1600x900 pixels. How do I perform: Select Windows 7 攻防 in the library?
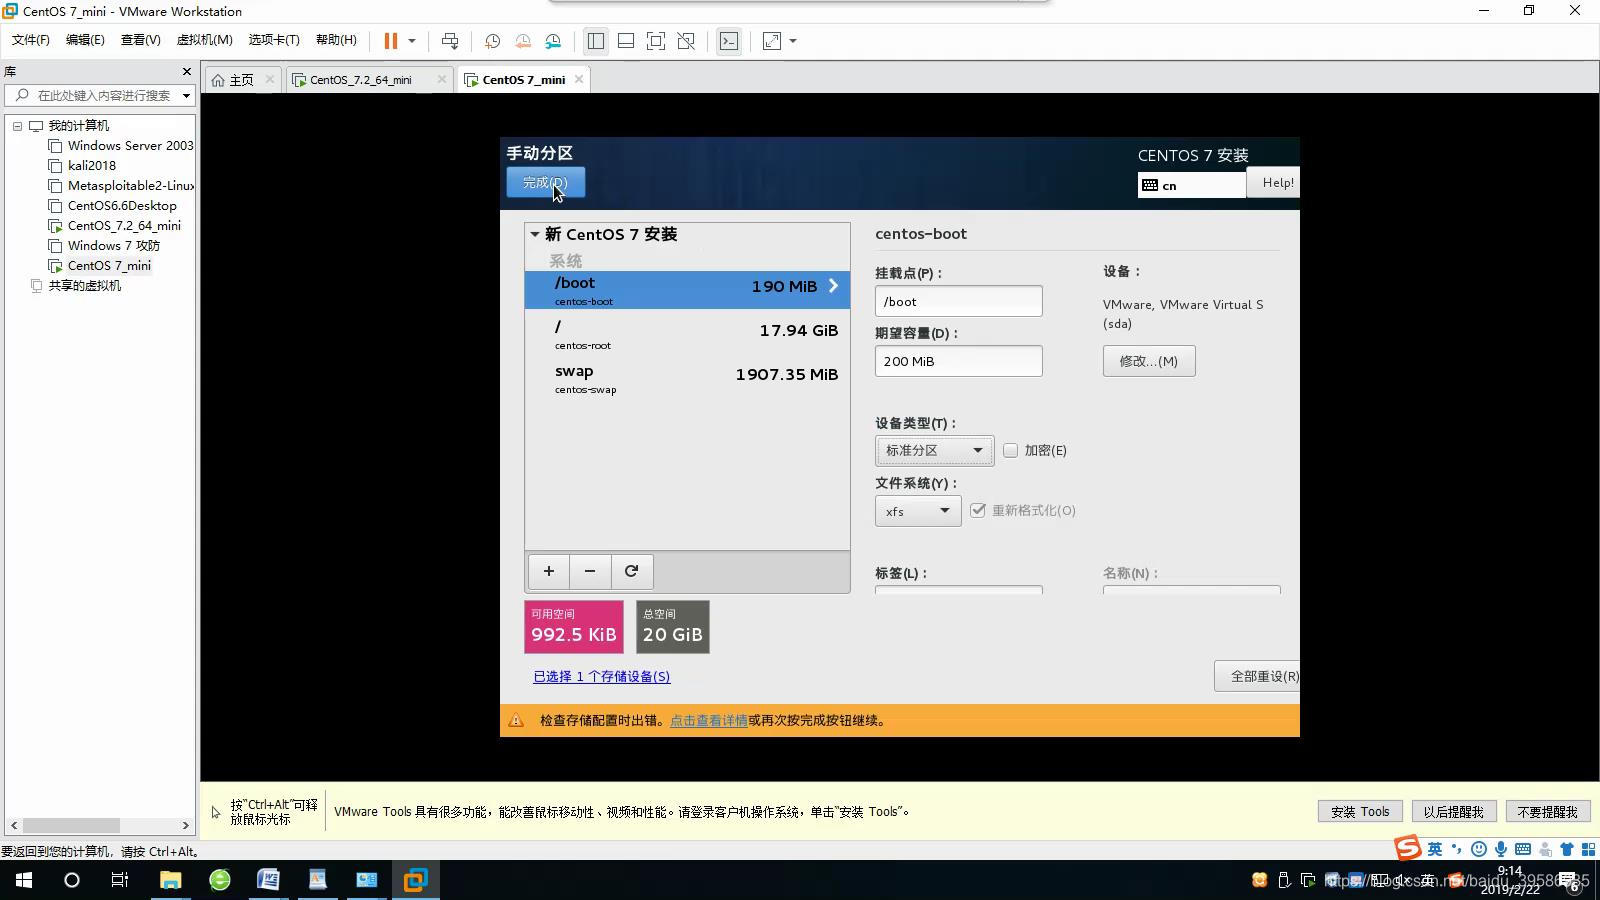(x=113, y=246)
